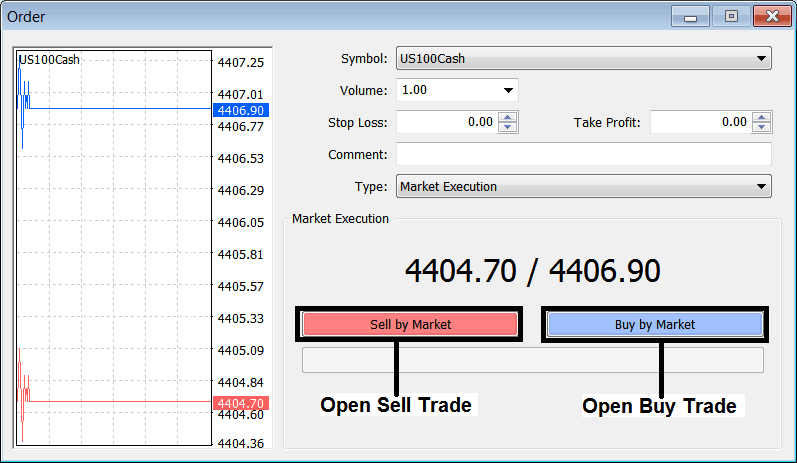Select the US100Cash label on the chart

[x=49, y=60]
